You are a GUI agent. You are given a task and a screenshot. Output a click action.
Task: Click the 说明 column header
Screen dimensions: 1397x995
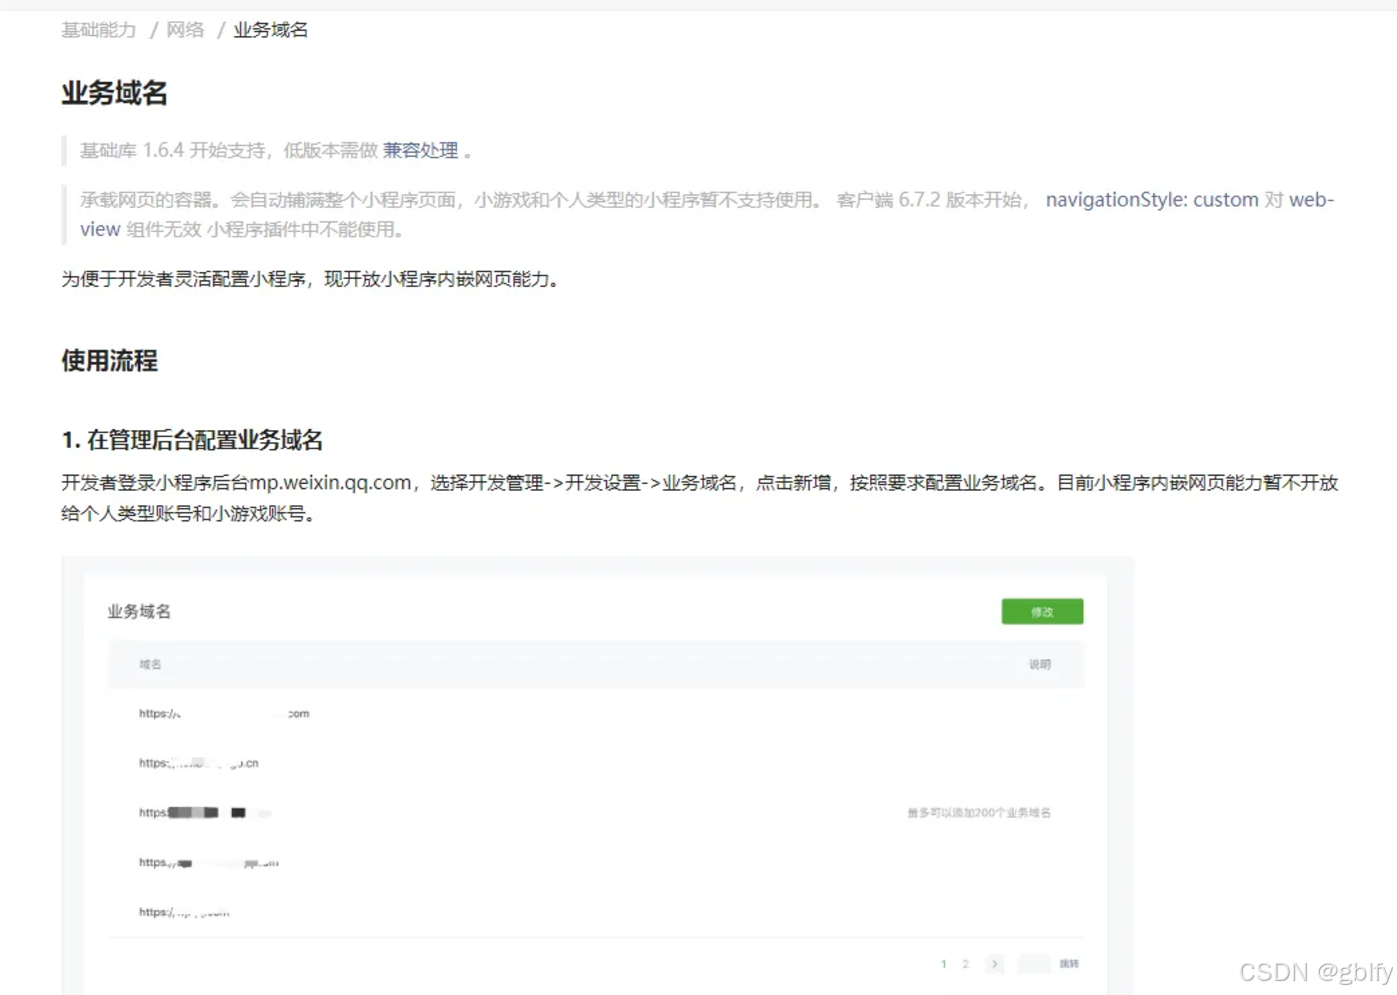point(1040,665)
